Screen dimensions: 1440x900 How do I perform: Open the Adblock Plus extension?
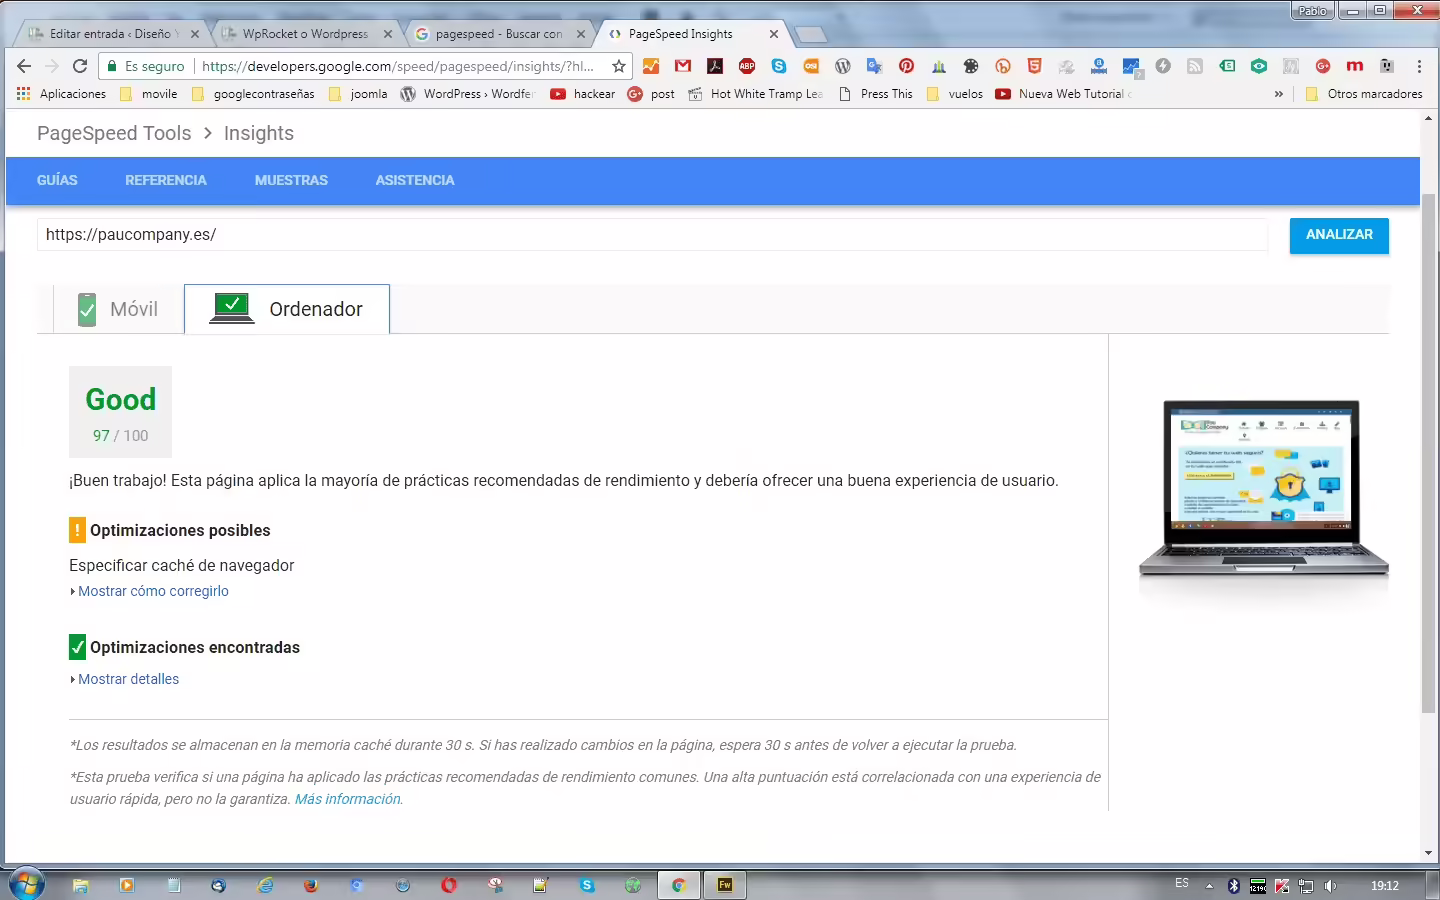tap(747, 66)
